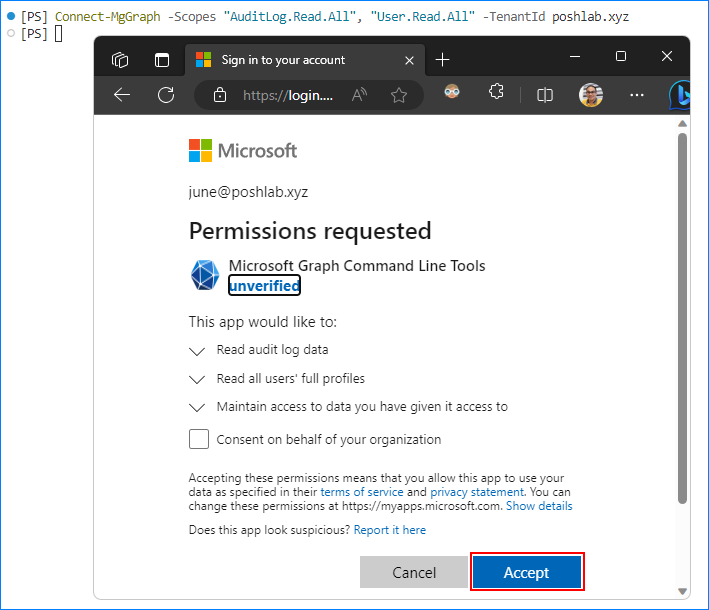Click the browser back arrow
This screenshot has width=709, height=610.
point(122,95)
